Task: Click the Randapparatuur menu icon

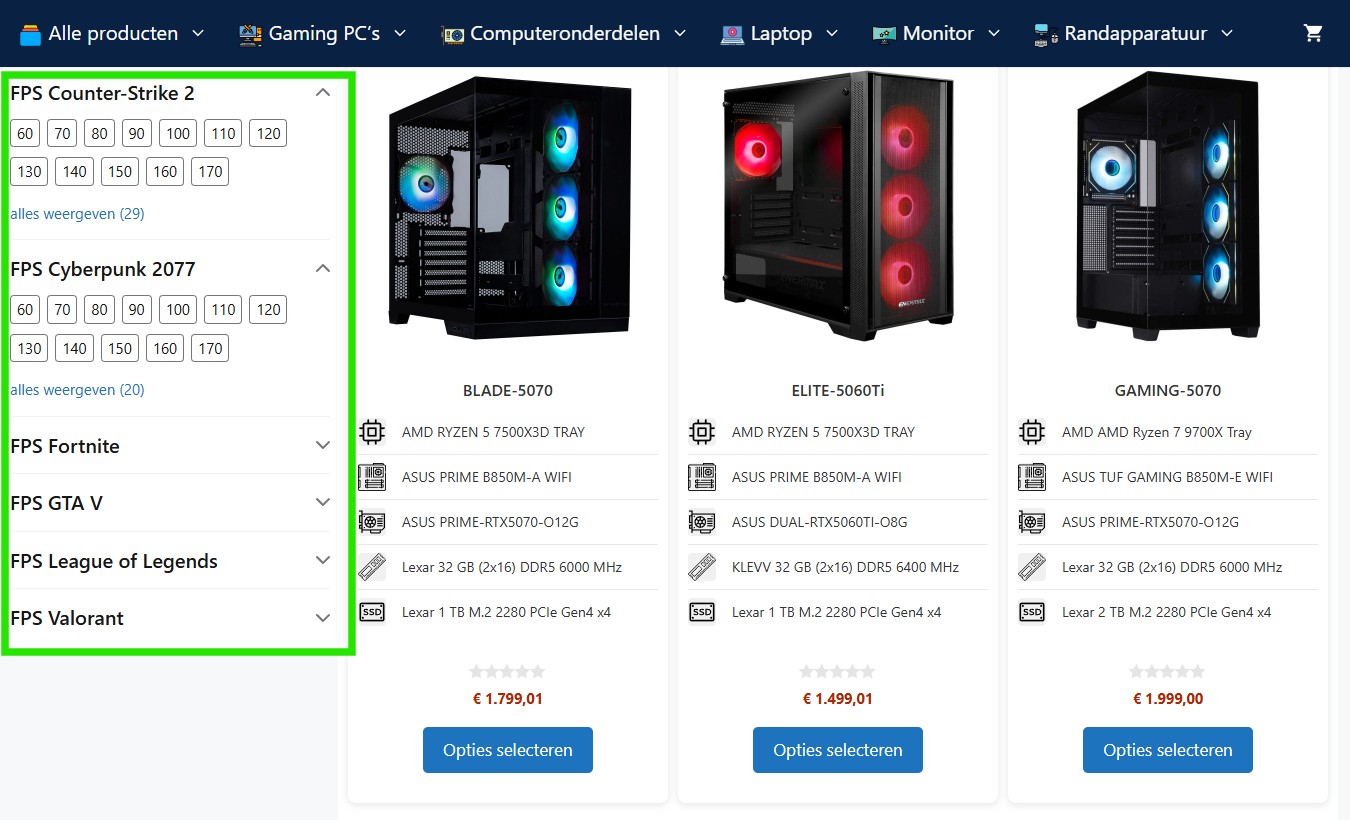Action: point(1046,34)
